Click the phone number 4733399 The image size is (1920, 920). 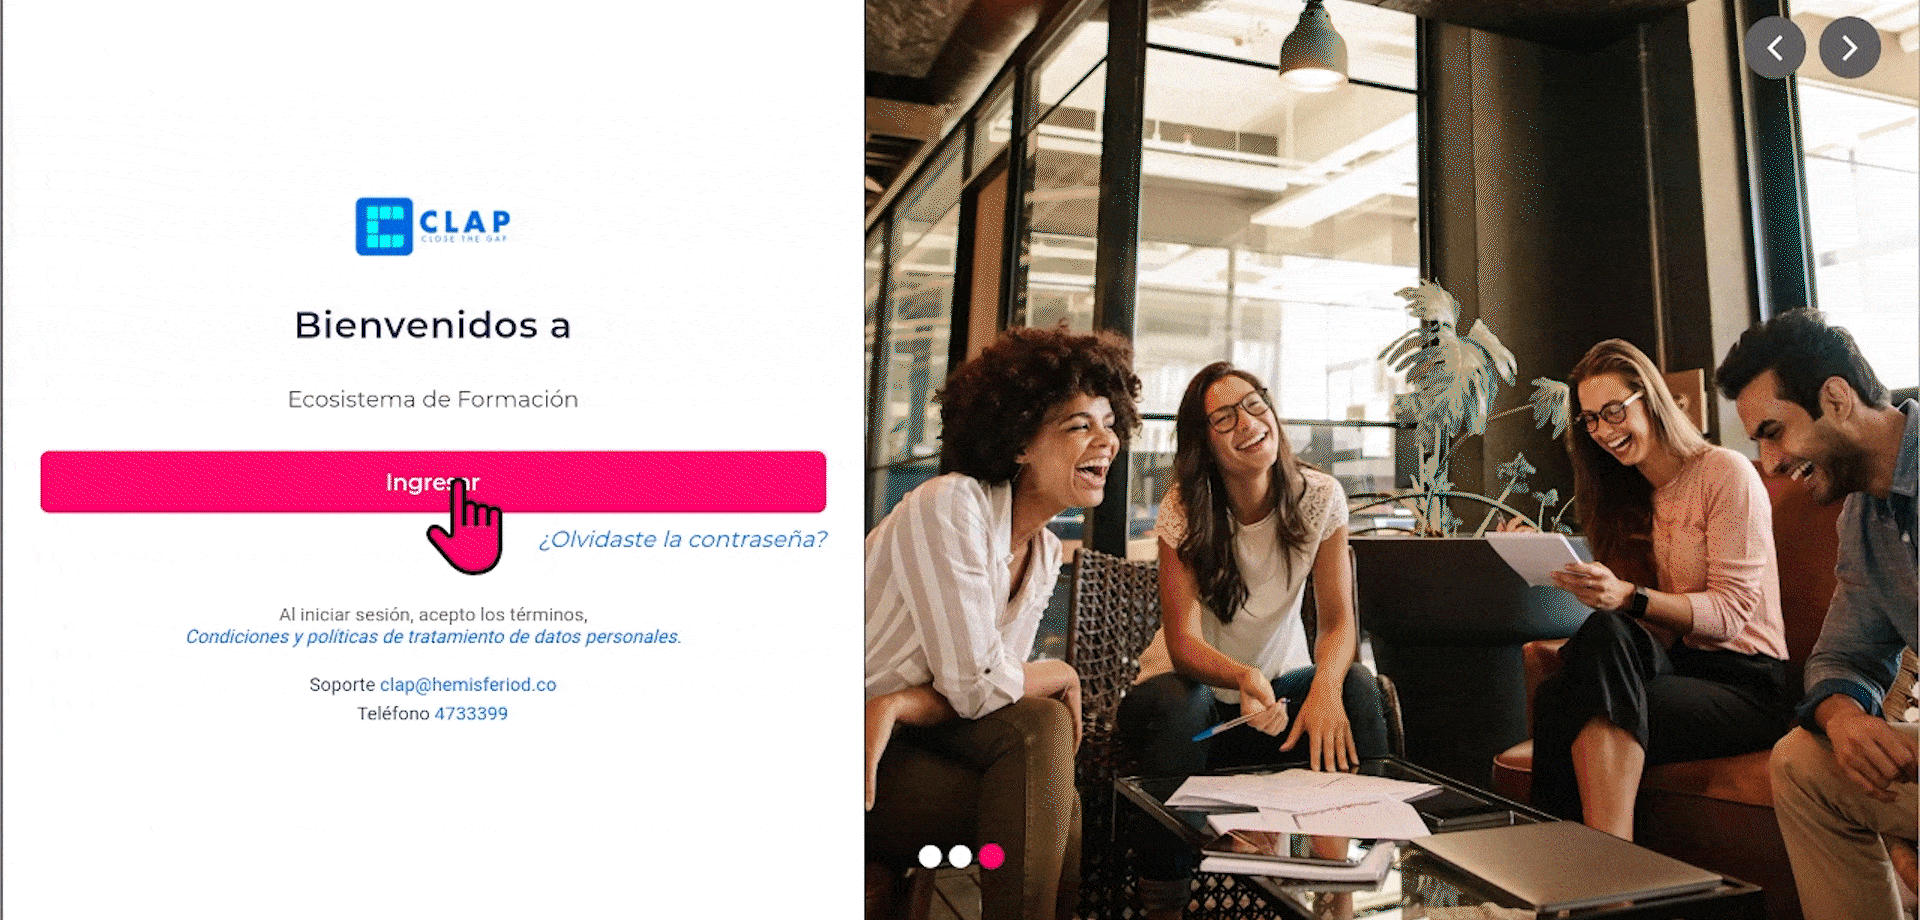[471, 714]
